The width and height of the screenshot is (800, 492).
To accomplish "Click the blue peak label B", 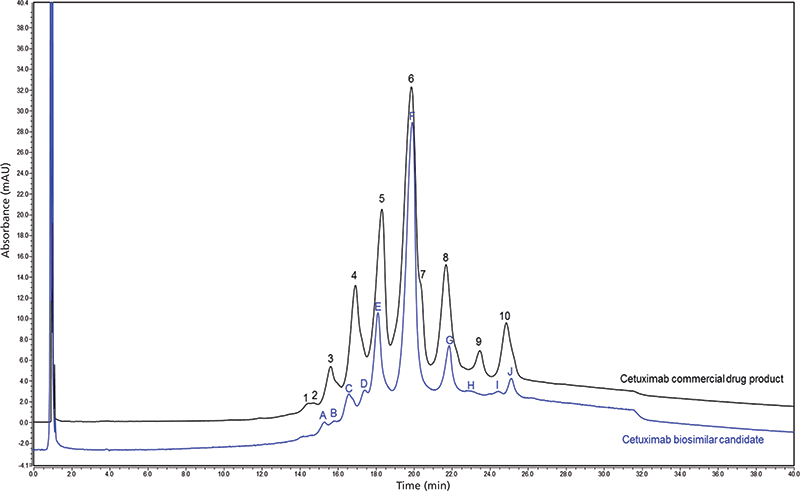I will coord(334,413).
